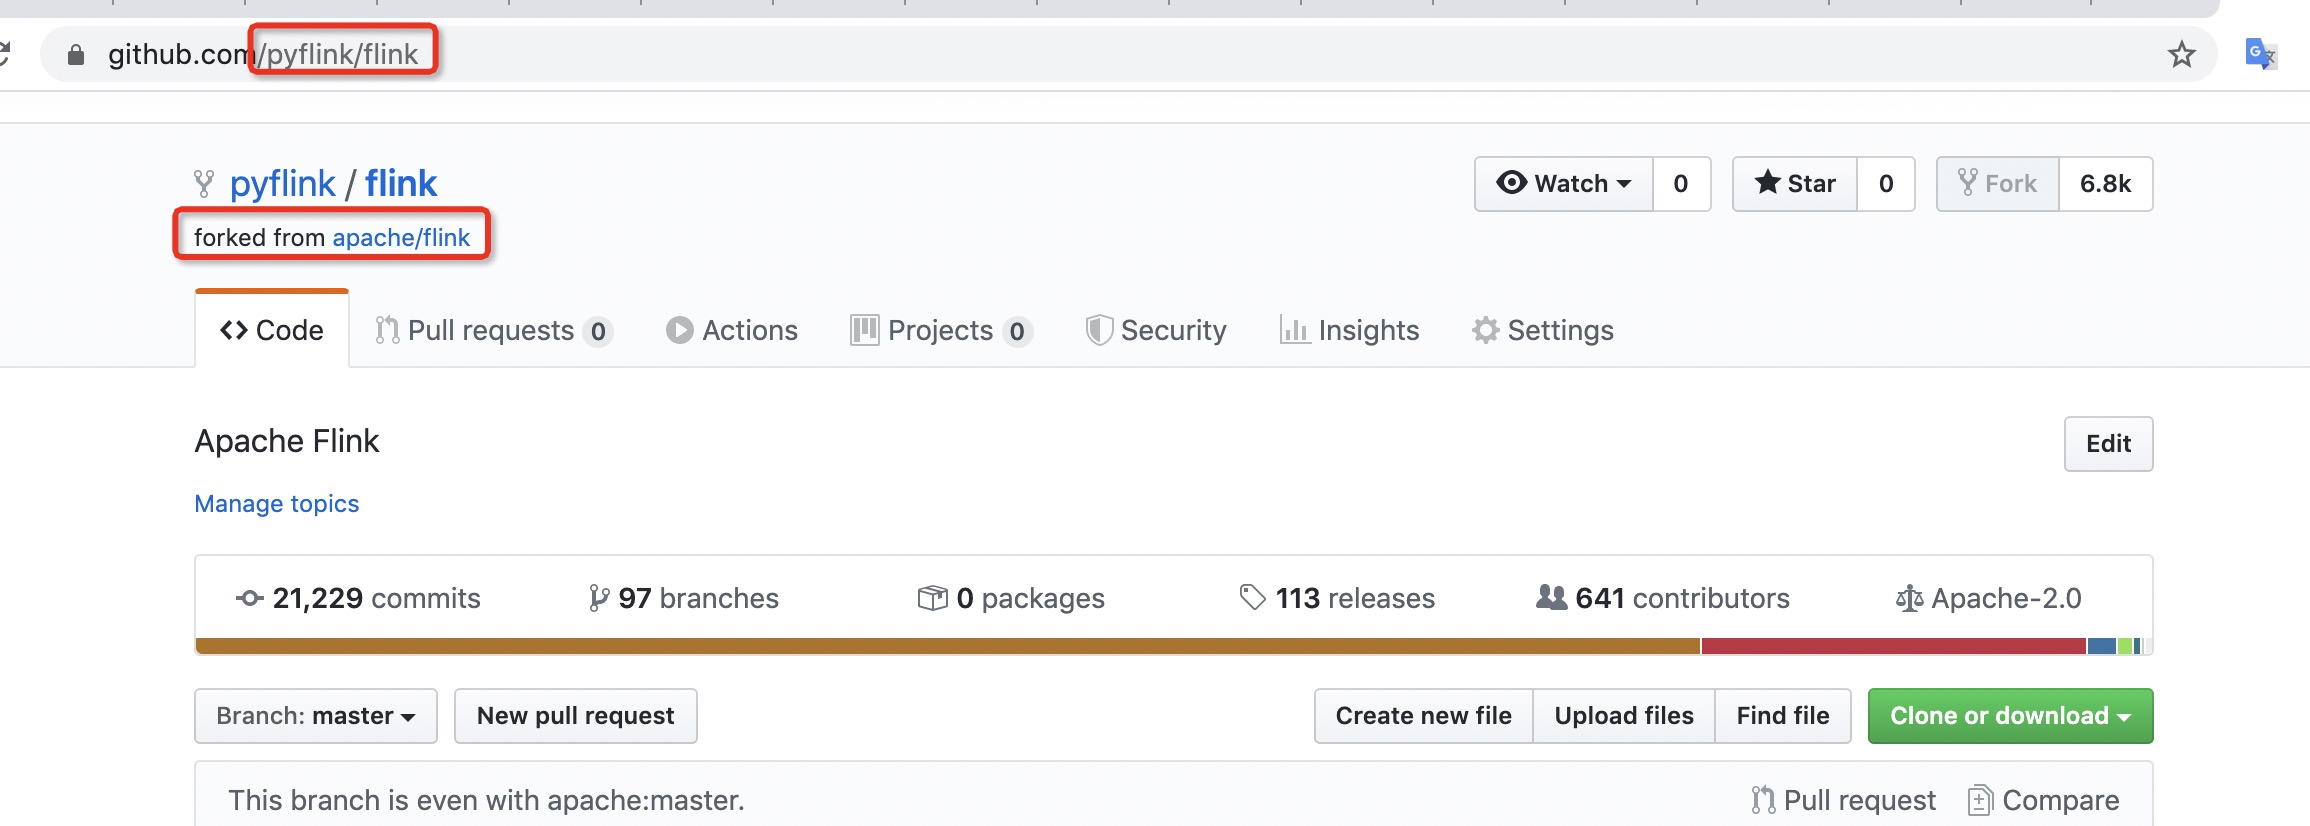
Task: Open the Google Translate extension icon
Action: coord(2260,54)
